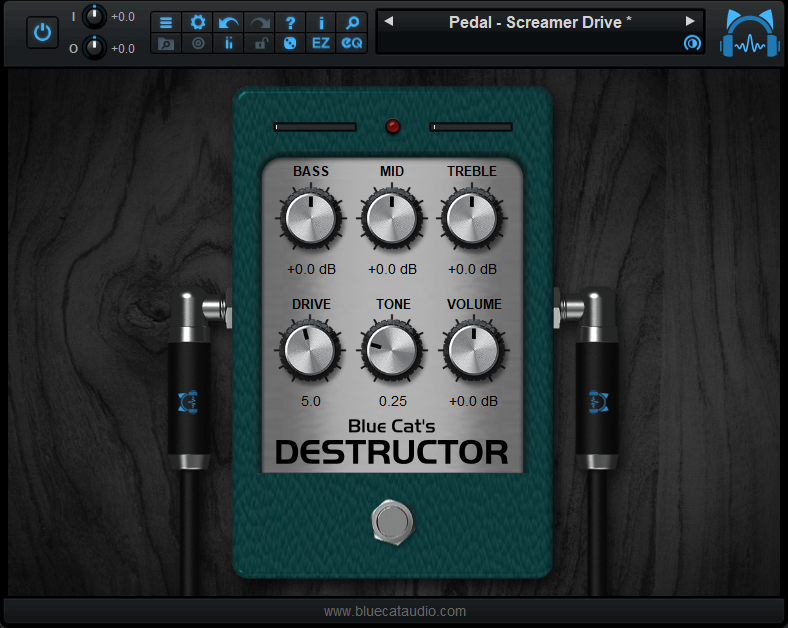Click the input gain knob

pyautogui.click(x=94, y=17)
